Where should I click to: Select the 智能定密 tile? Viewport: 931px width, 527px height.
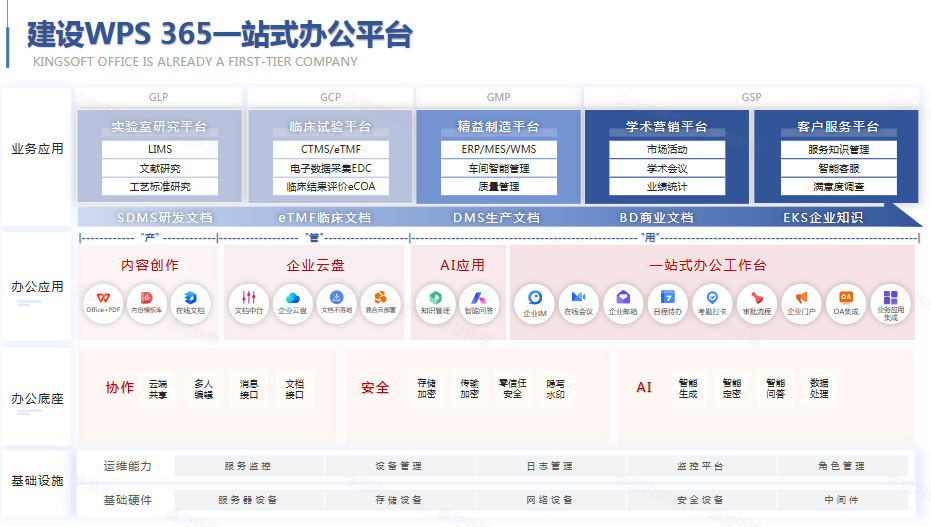coord(732,388)
